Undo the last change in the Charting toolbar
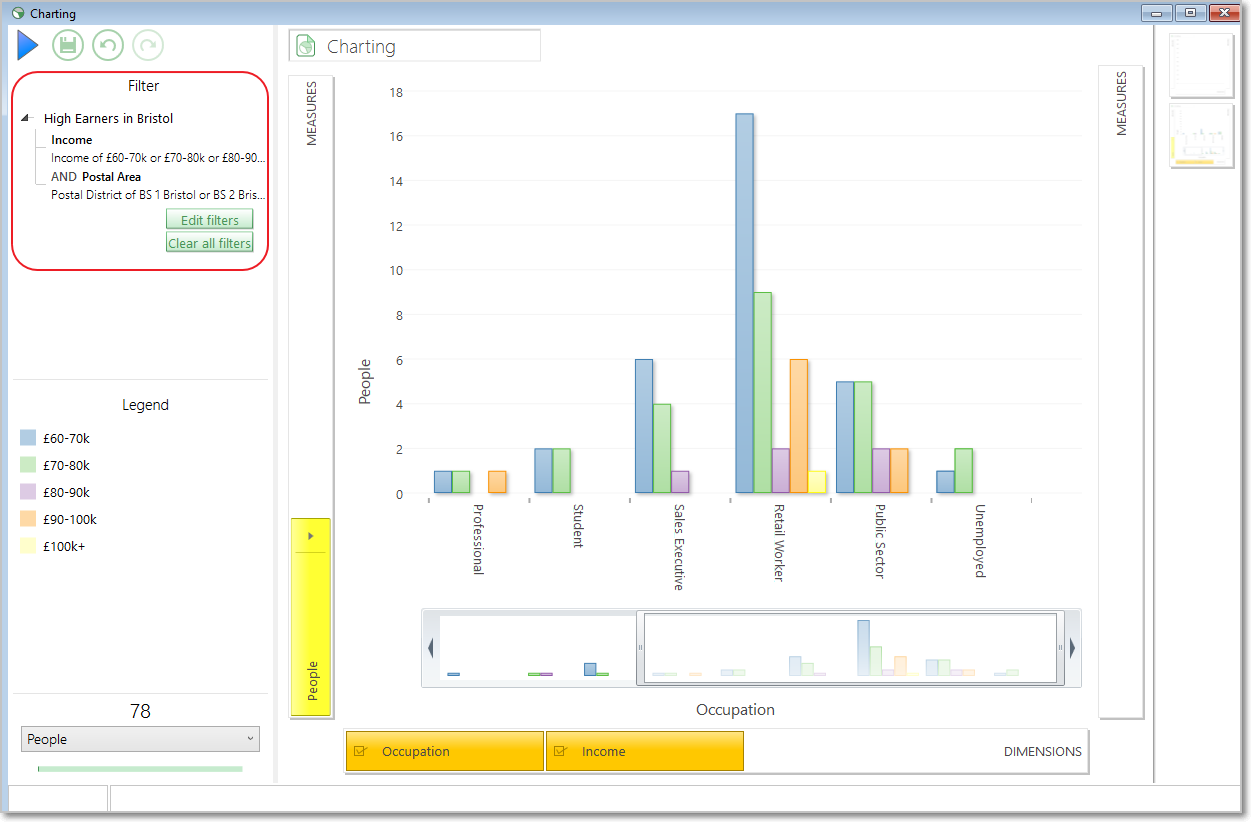This screenshot has height=822, width=1251. coord(108,45)
